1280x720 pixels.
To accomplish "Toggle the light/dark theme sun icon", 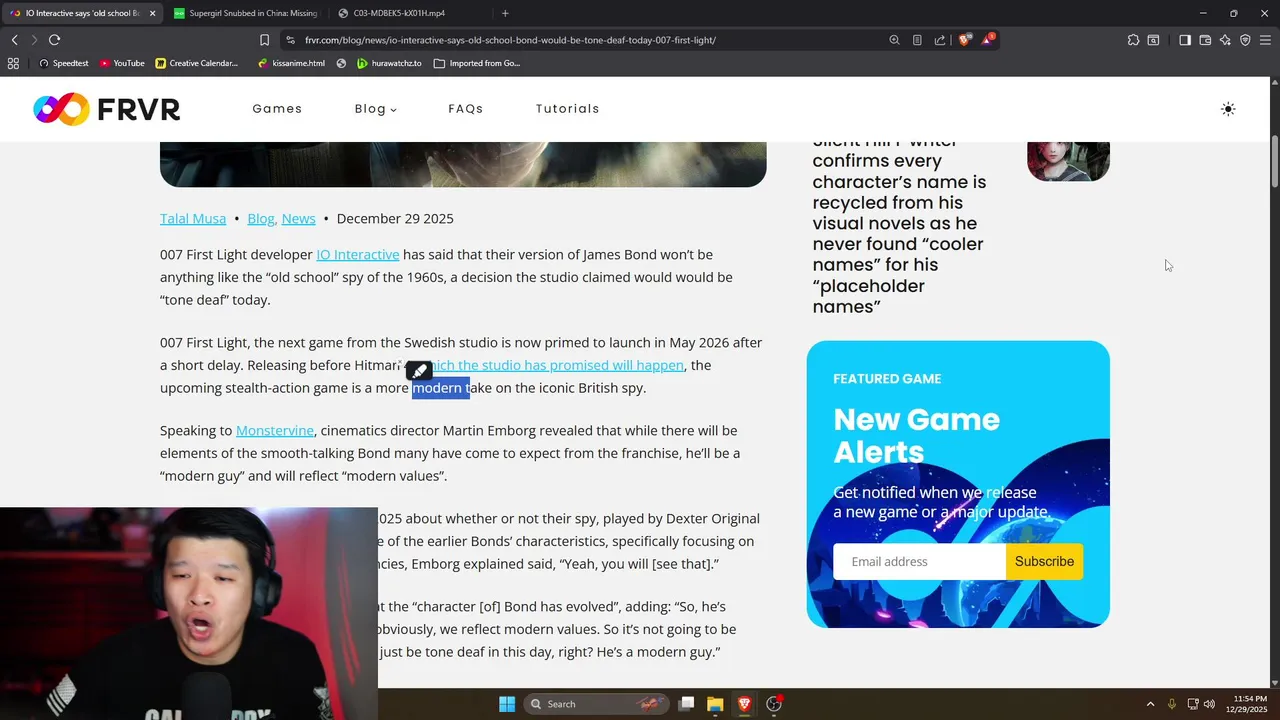I will click(1228, 109).
